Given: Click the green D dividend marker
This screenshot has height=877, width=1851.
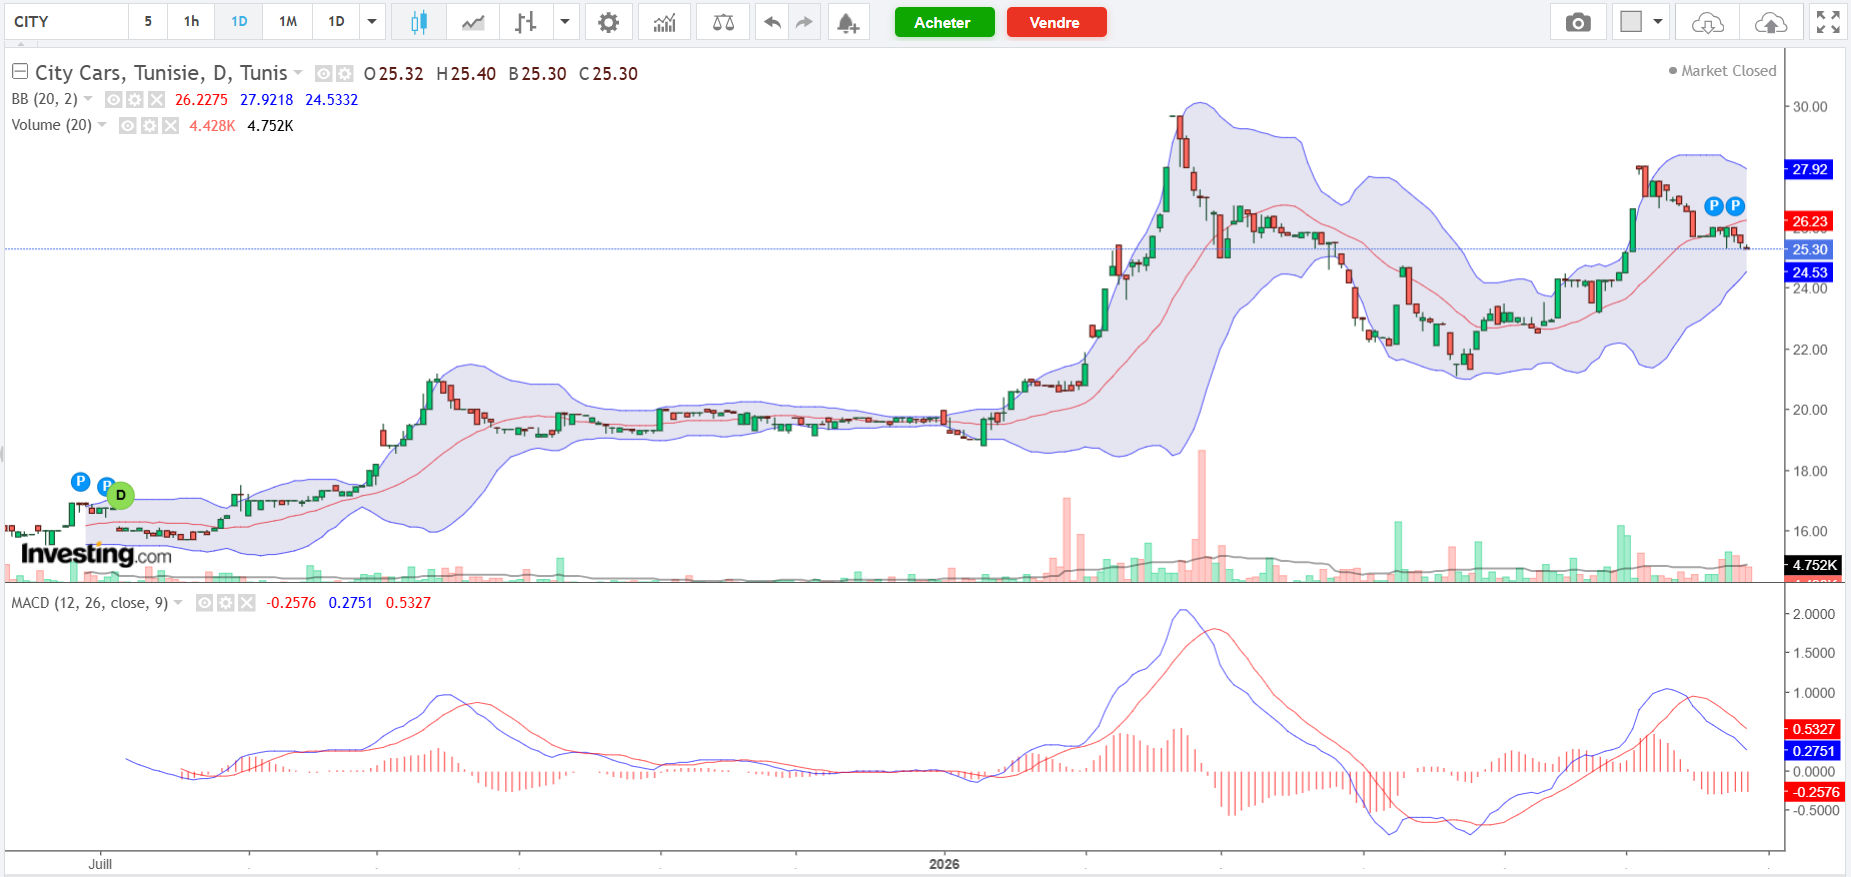Looking at the screenshot, I should [121, 495].
